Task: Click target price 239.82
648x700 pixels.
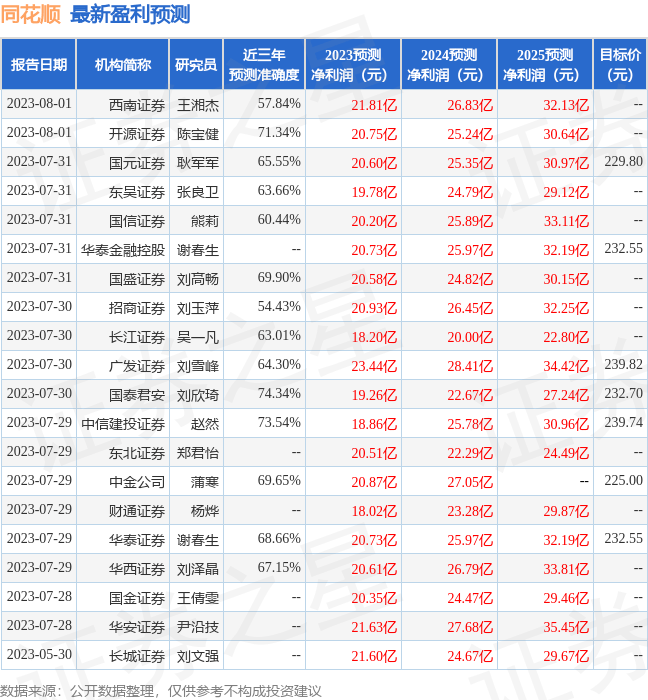Action: (623, 365)
